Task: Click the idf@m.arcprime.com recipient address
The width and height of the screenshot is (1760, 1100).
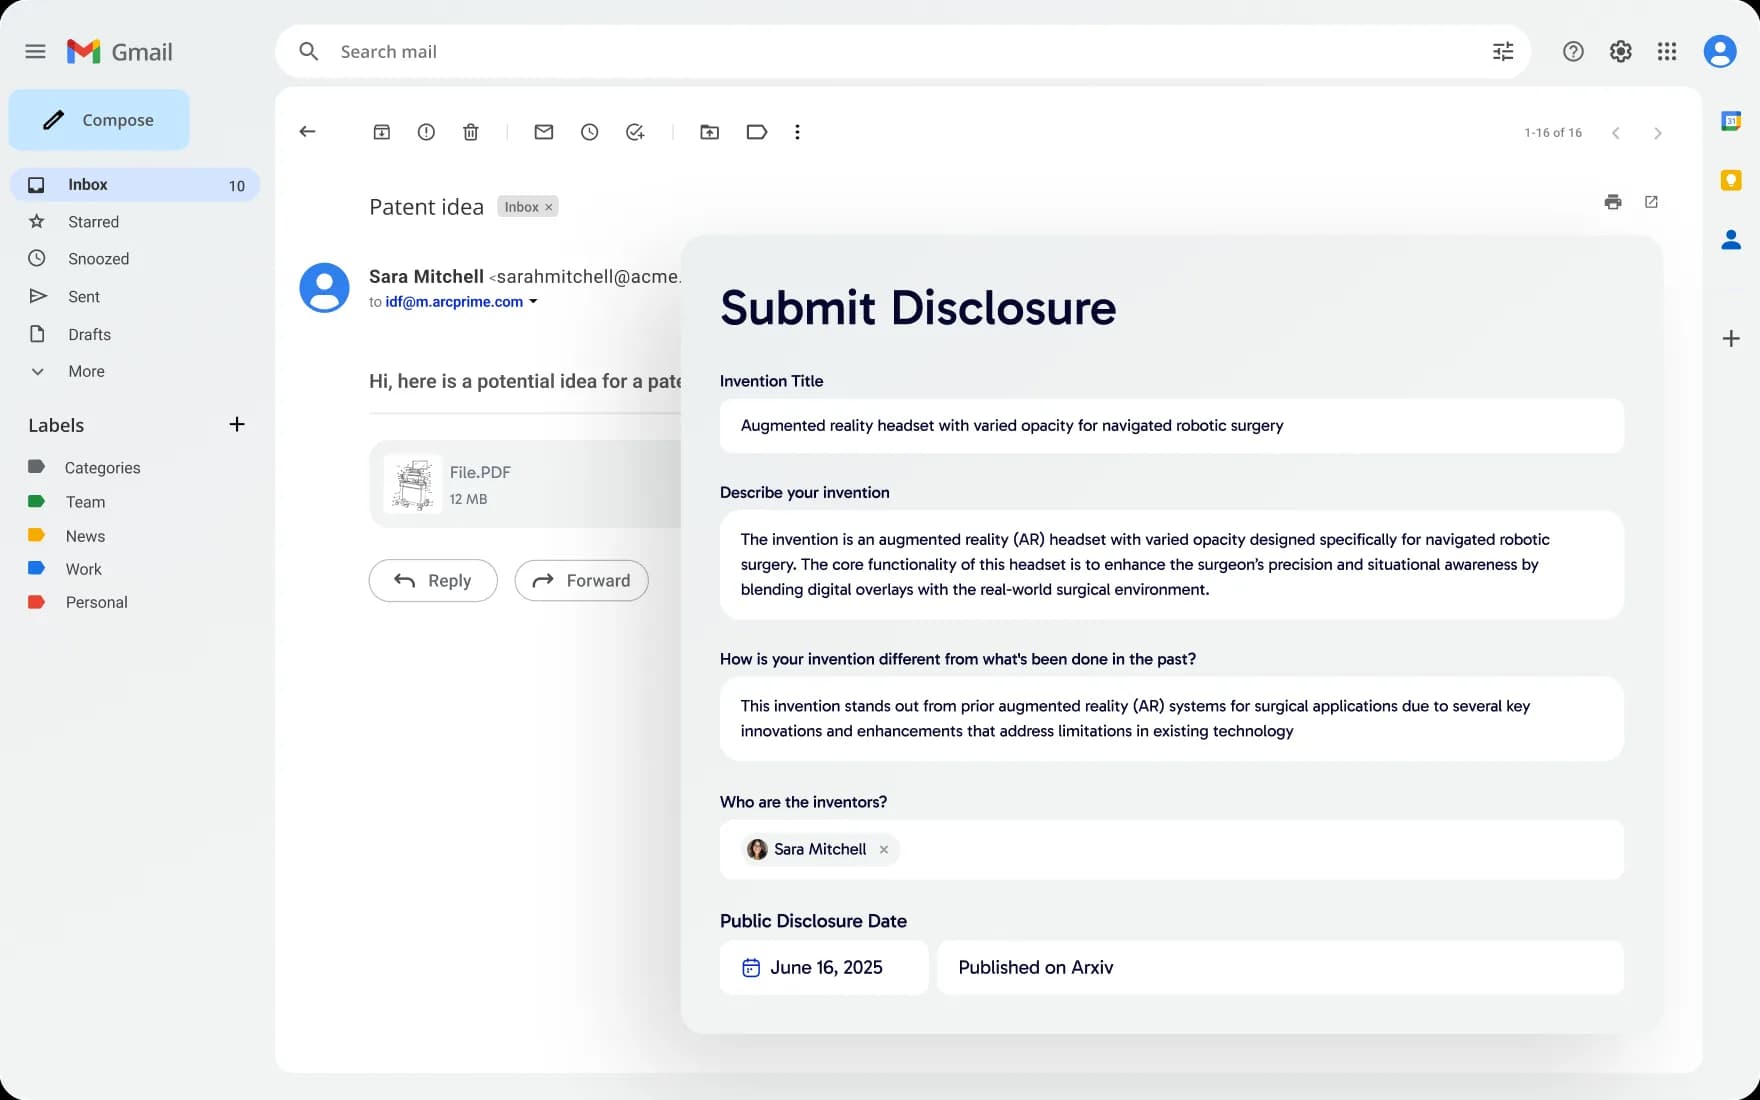Action: point(454,302)
